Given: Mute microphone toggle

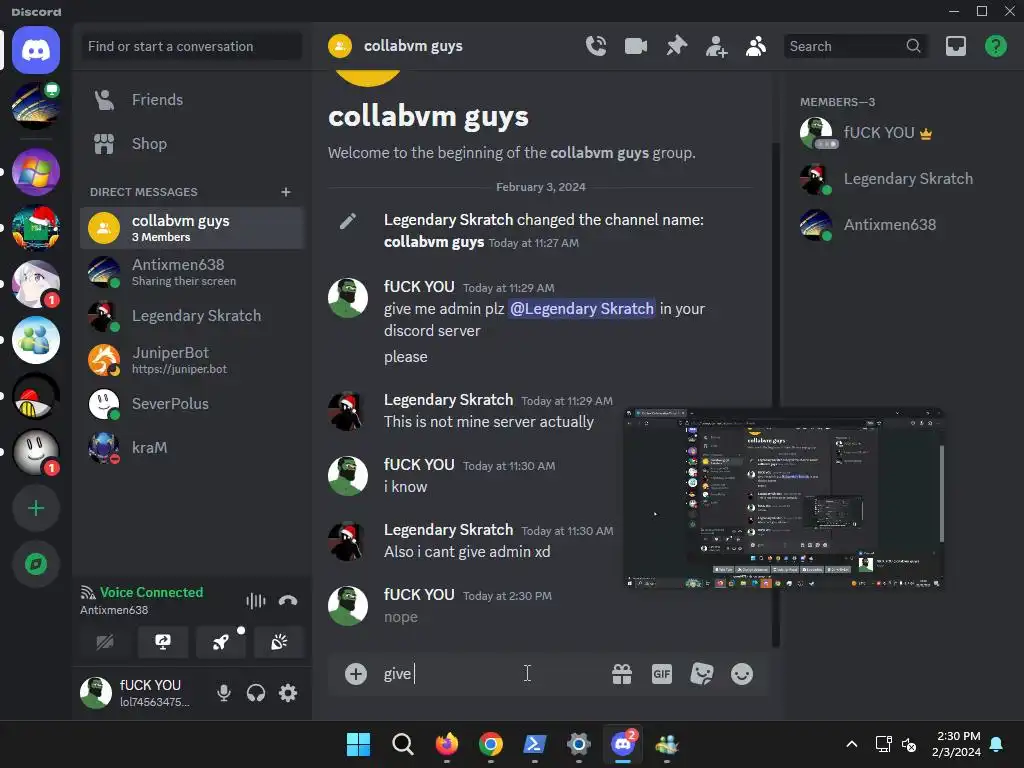Looking at the screenshot, I should click(223, 692).
